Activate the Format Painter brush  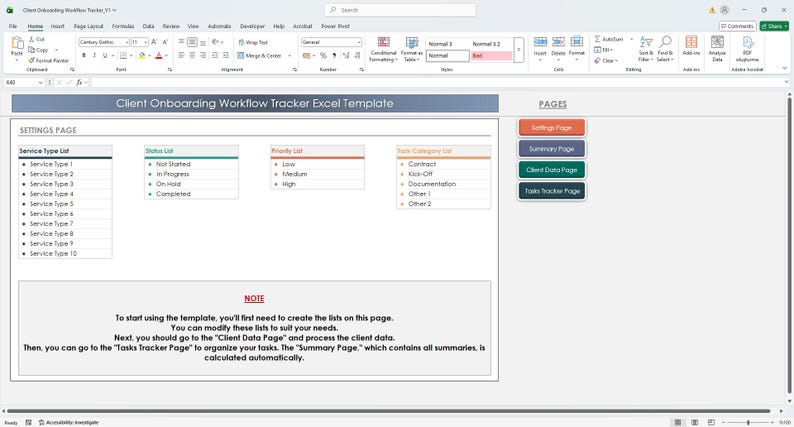[x=31, y=60]
